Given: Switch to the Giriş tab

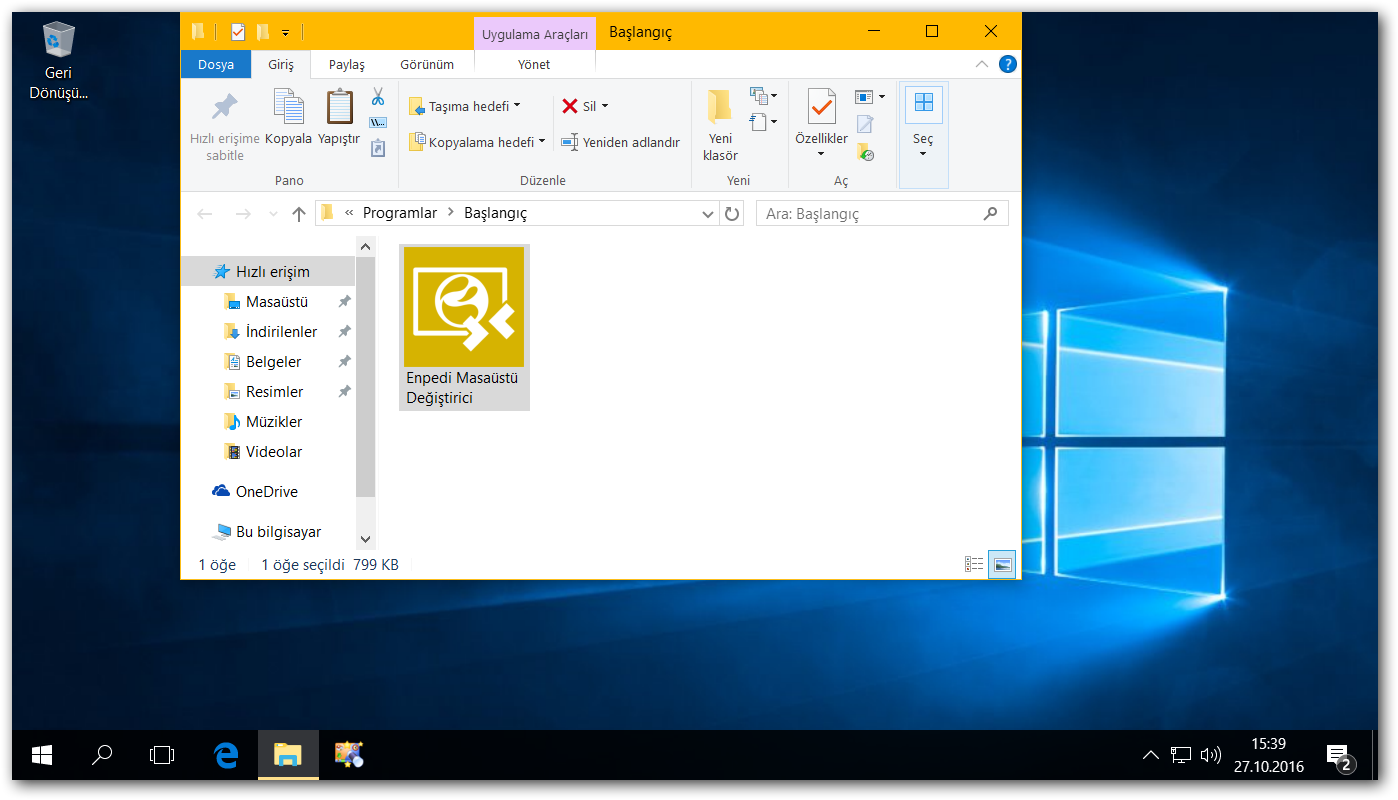Looking at the screenshot, I should pyautogui.click(x=281, y=64).
